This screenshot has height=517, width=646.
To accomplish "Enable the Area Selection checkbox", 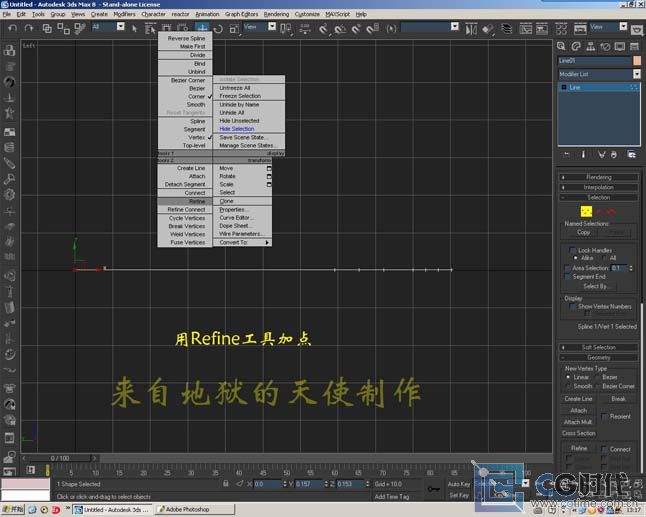I will click(567, 268).
